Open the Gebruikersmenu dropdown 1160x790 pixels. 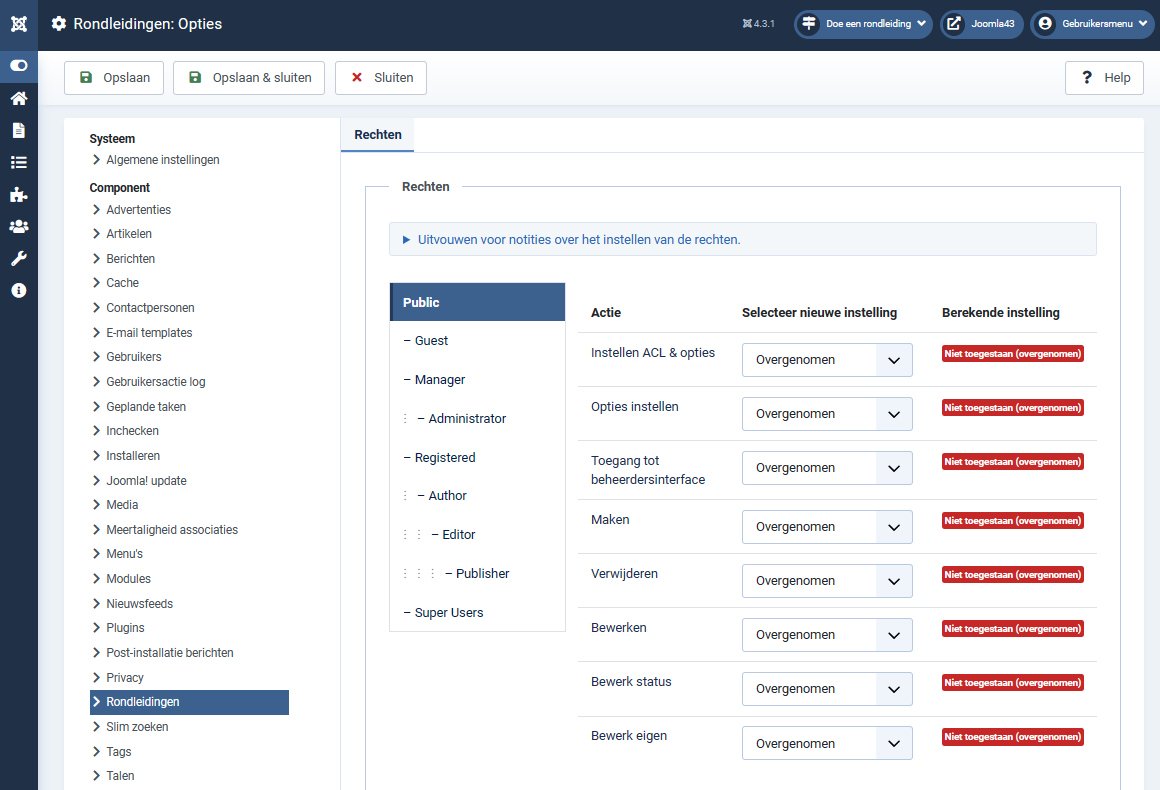click(1092, 24)
